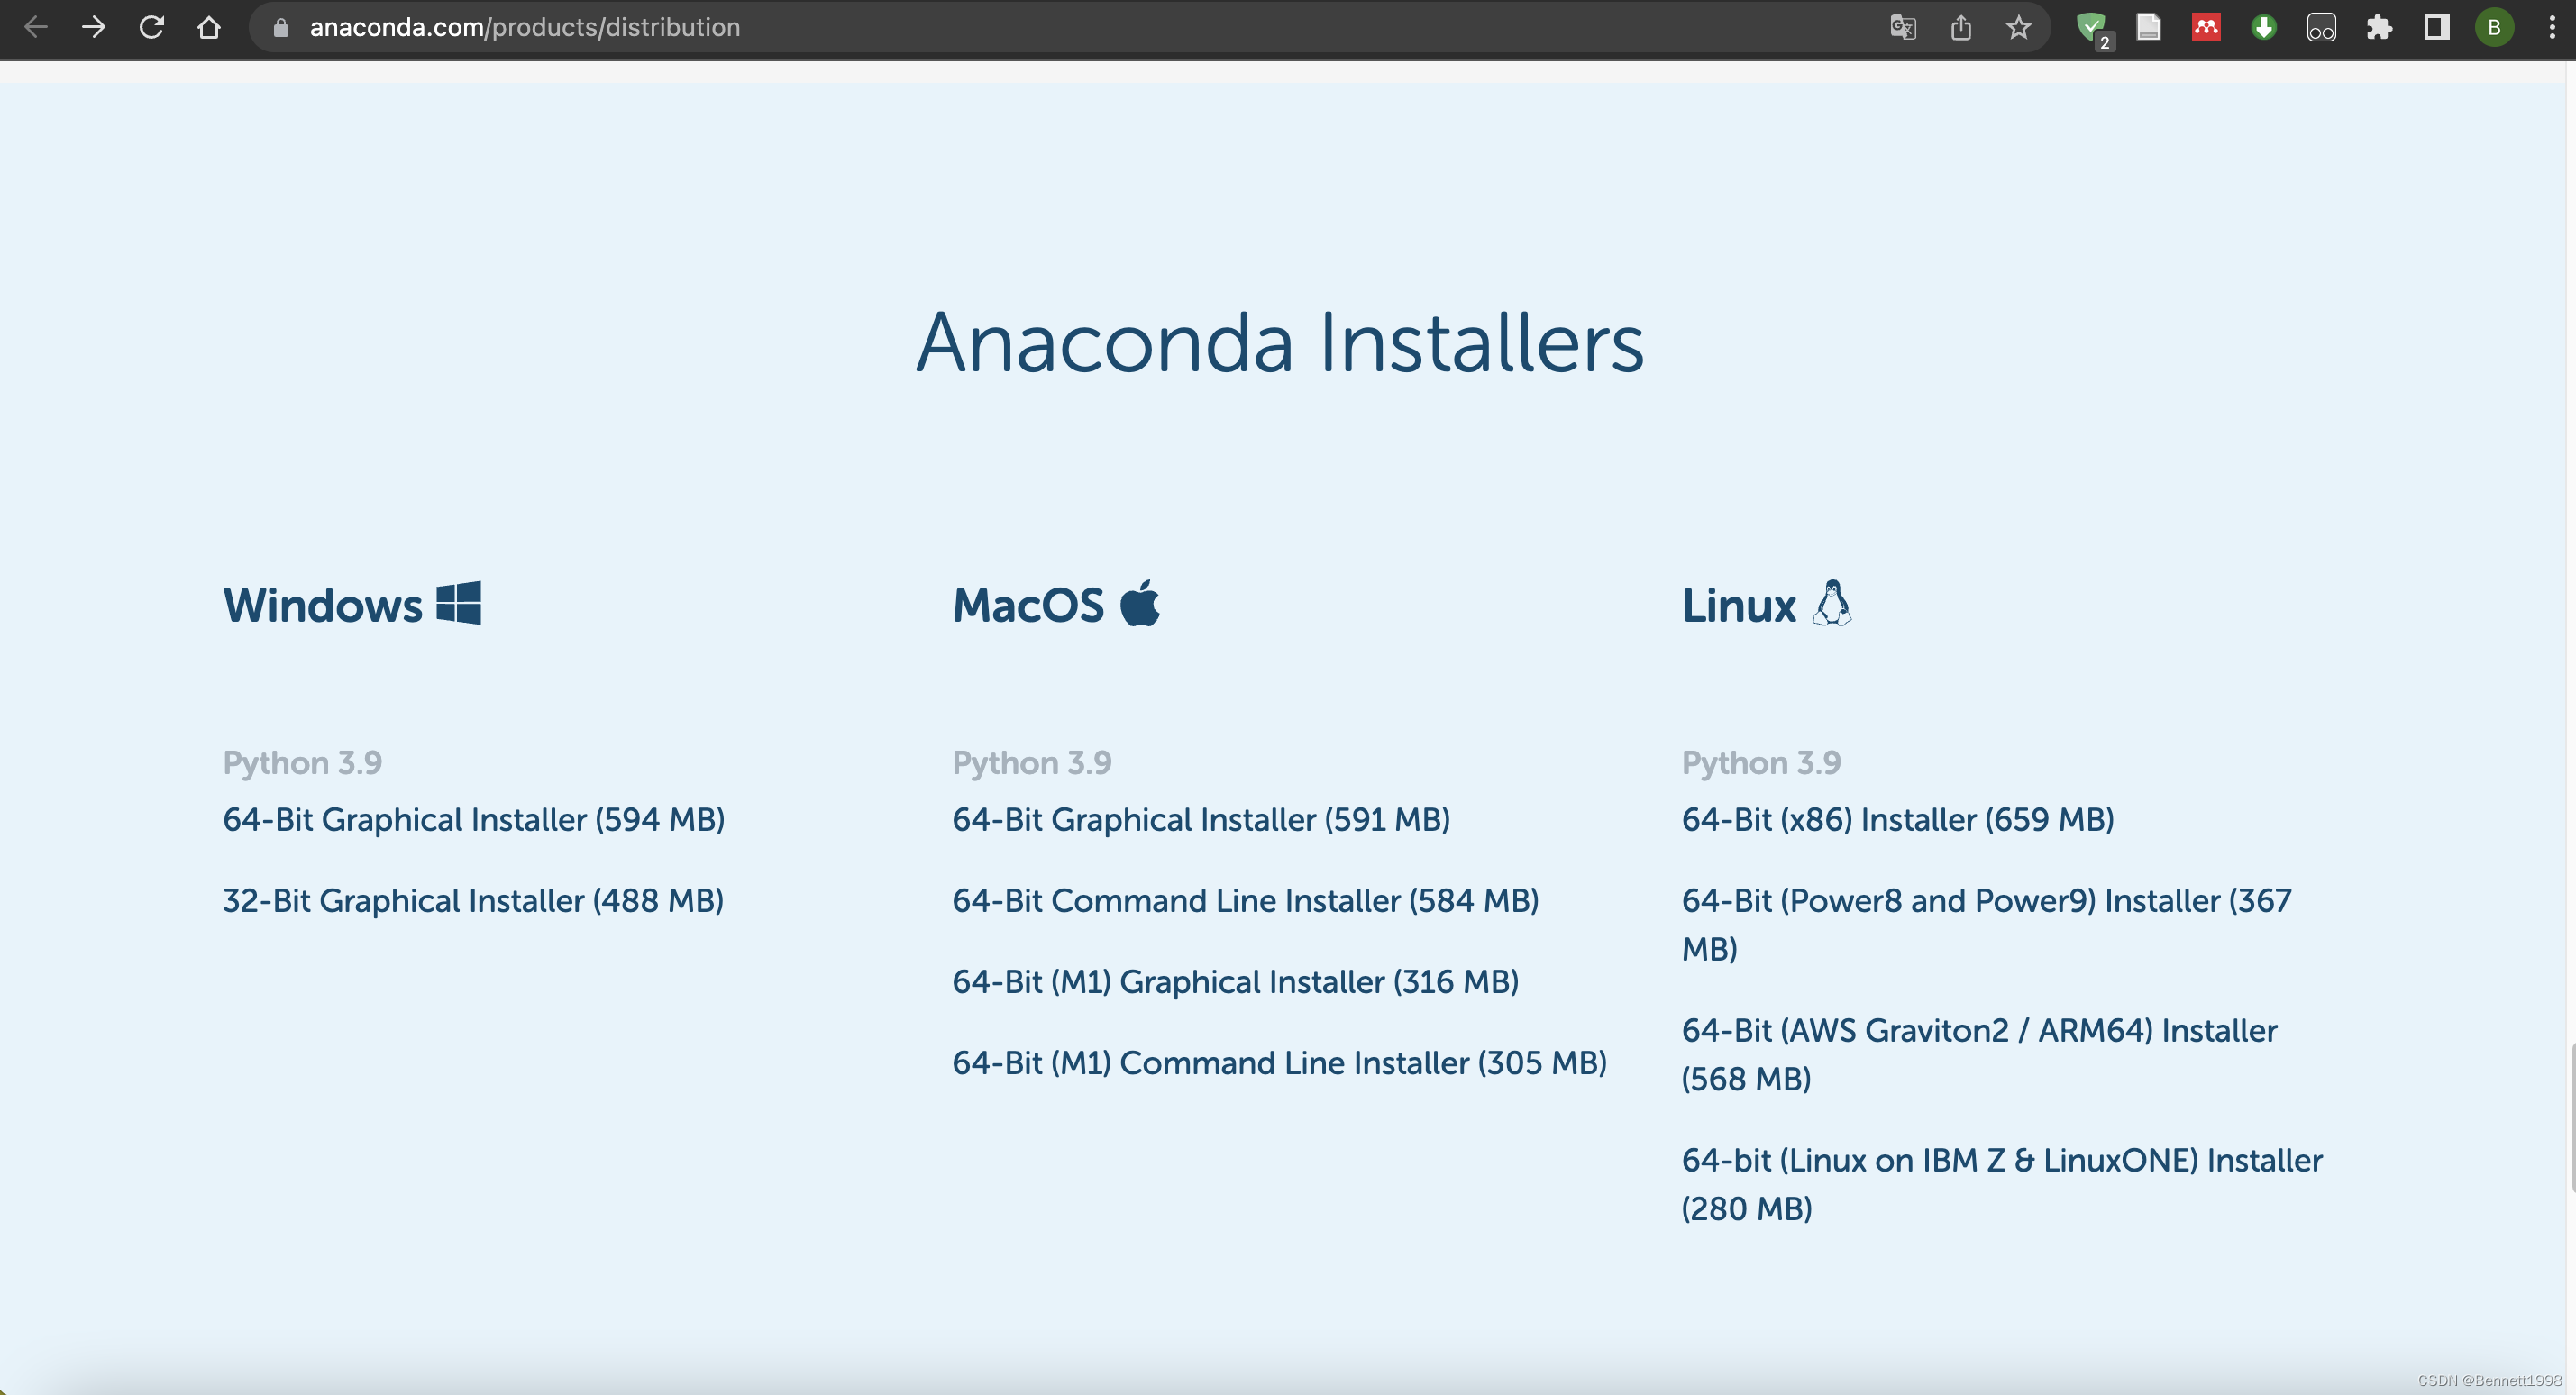Click the share page icon
Image resolution: width=2576 pixels, height=1395 pixels.
point(1961,27)
